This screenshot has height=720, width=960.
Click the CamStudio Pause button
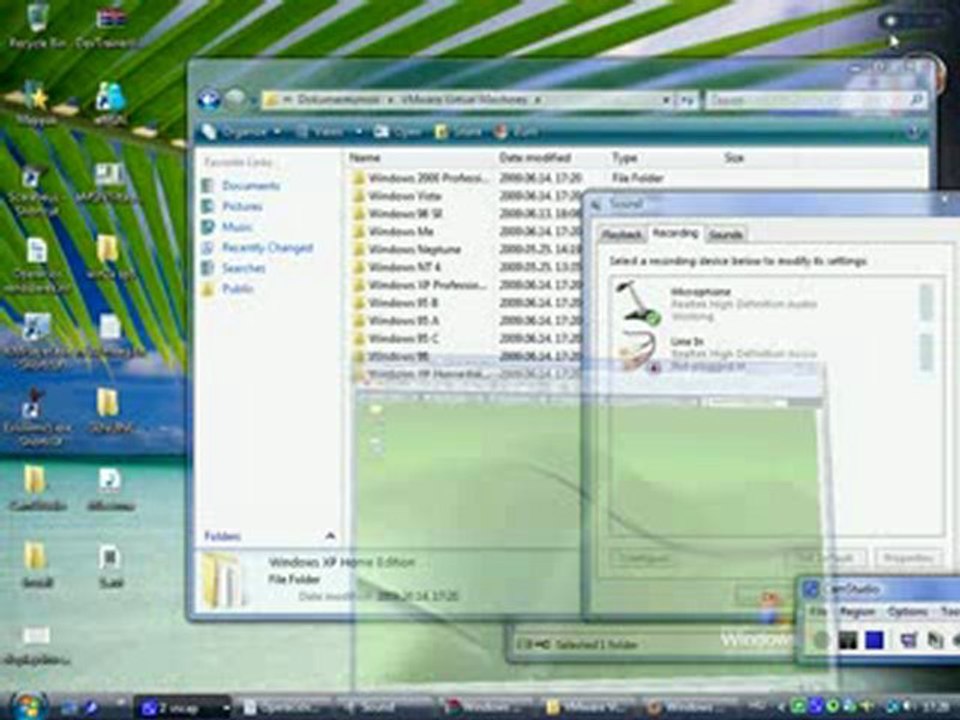(x=848, y=640)
